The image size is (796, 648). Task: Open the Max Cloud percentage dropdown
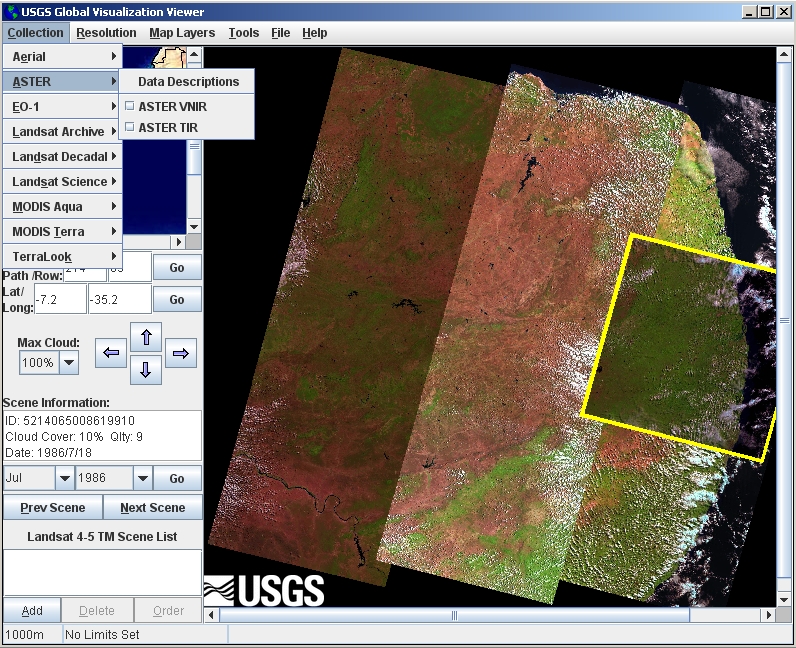[69, 363]
